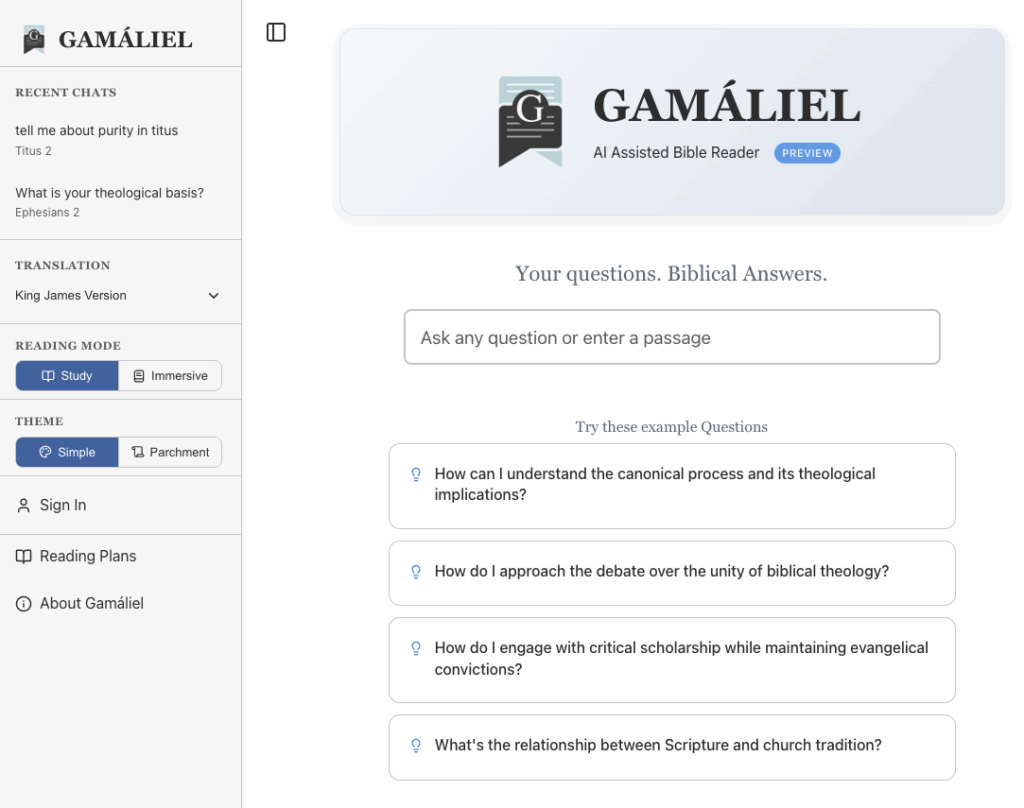The image size is (1024, 808).
Task: Click the Sign In person icon
Action: click(x=24, y=506)
